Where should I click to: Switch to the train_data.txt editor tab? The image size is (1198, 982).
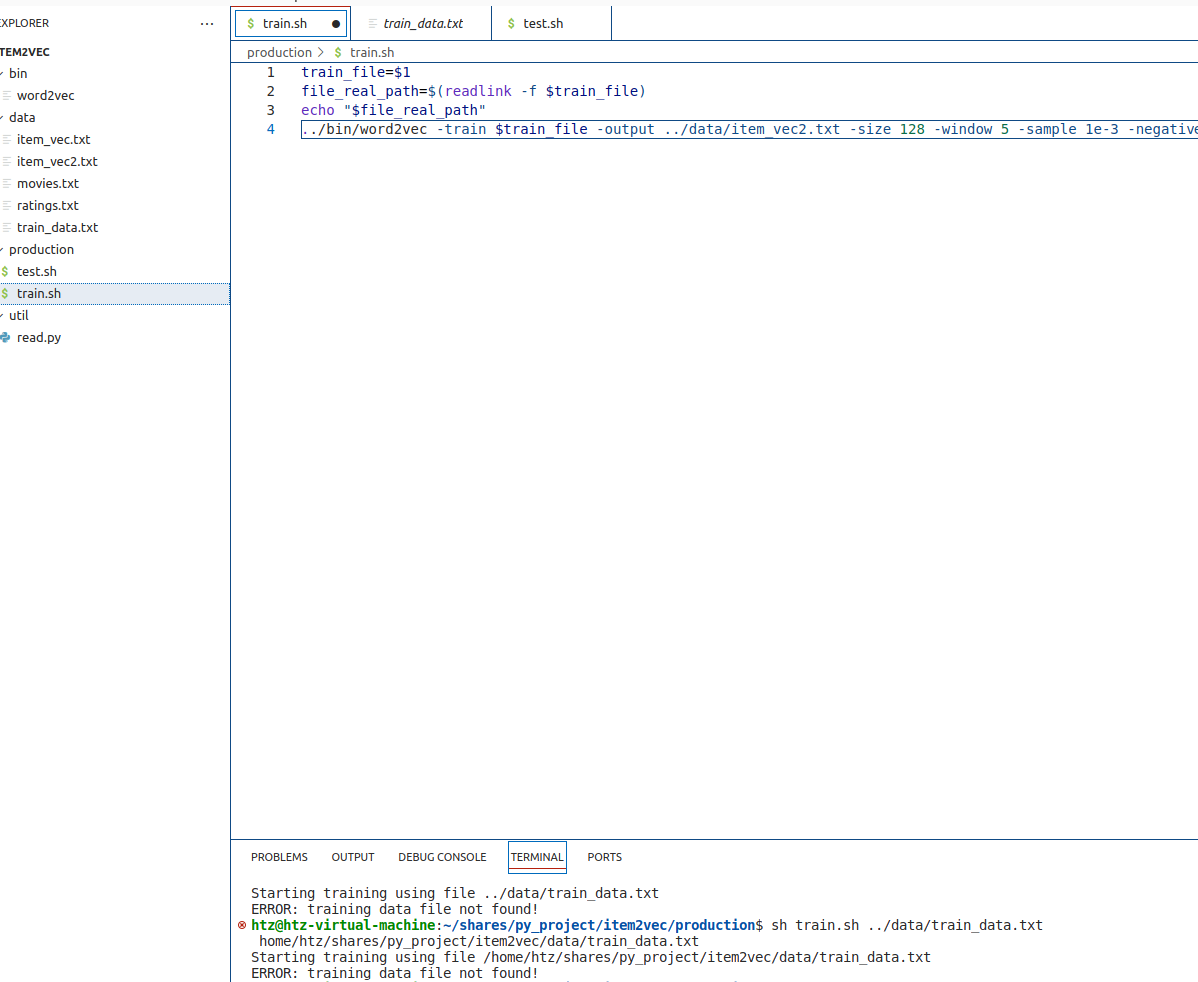pos(421,24)
